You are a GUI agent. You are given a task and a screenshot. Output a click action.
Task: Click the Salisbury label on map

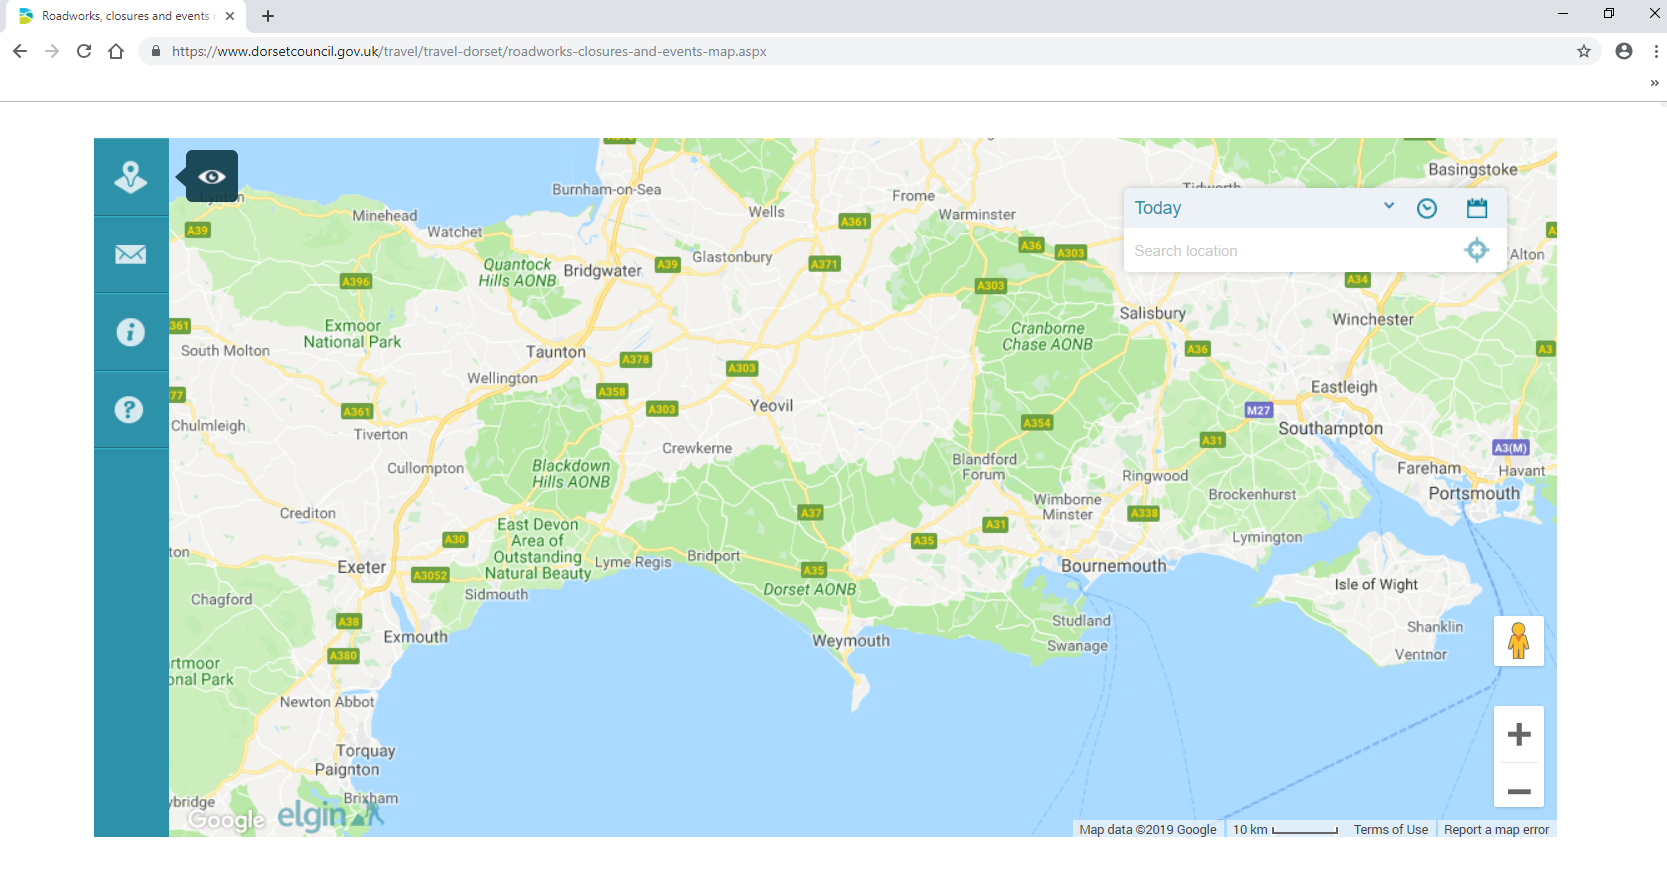click(x=1153, y=313)
